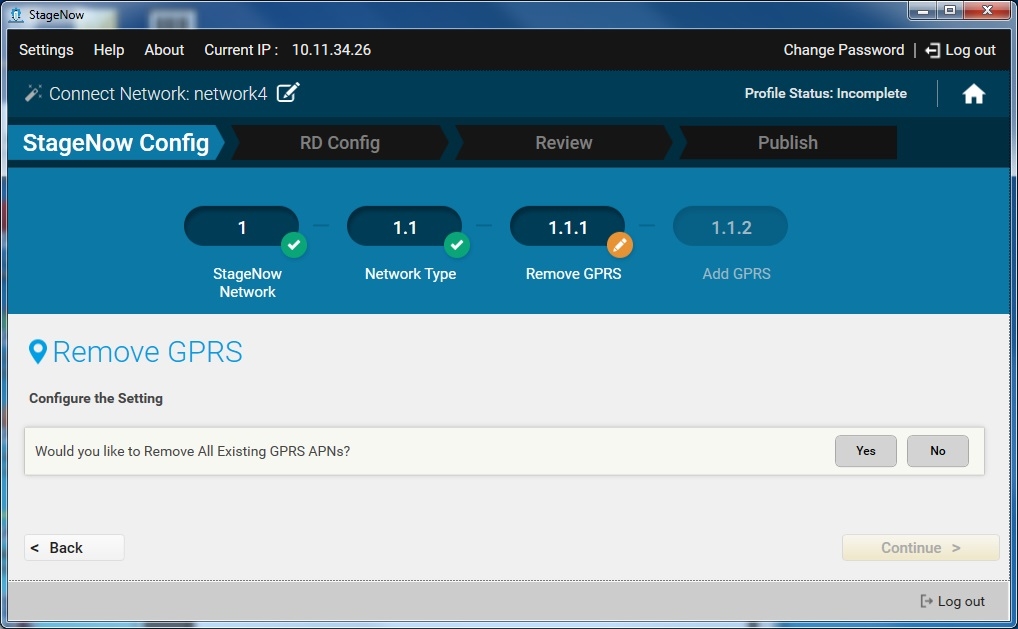Switch to the RD Config tab
The width and height of the screenshot is (1018, 629).
[x=339, y=143]
